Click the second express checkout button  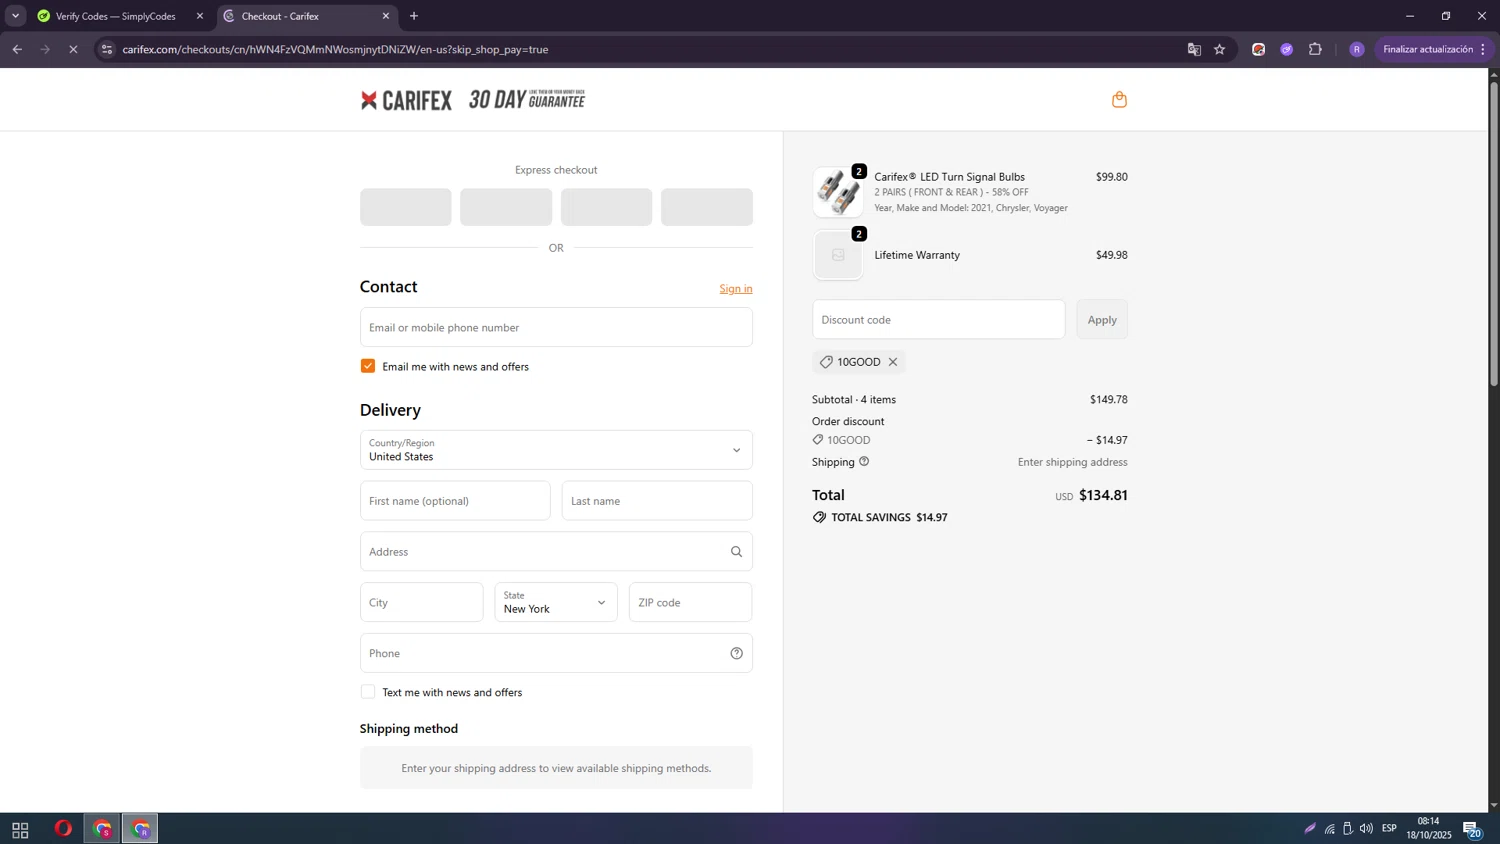(x=506, y=207)
